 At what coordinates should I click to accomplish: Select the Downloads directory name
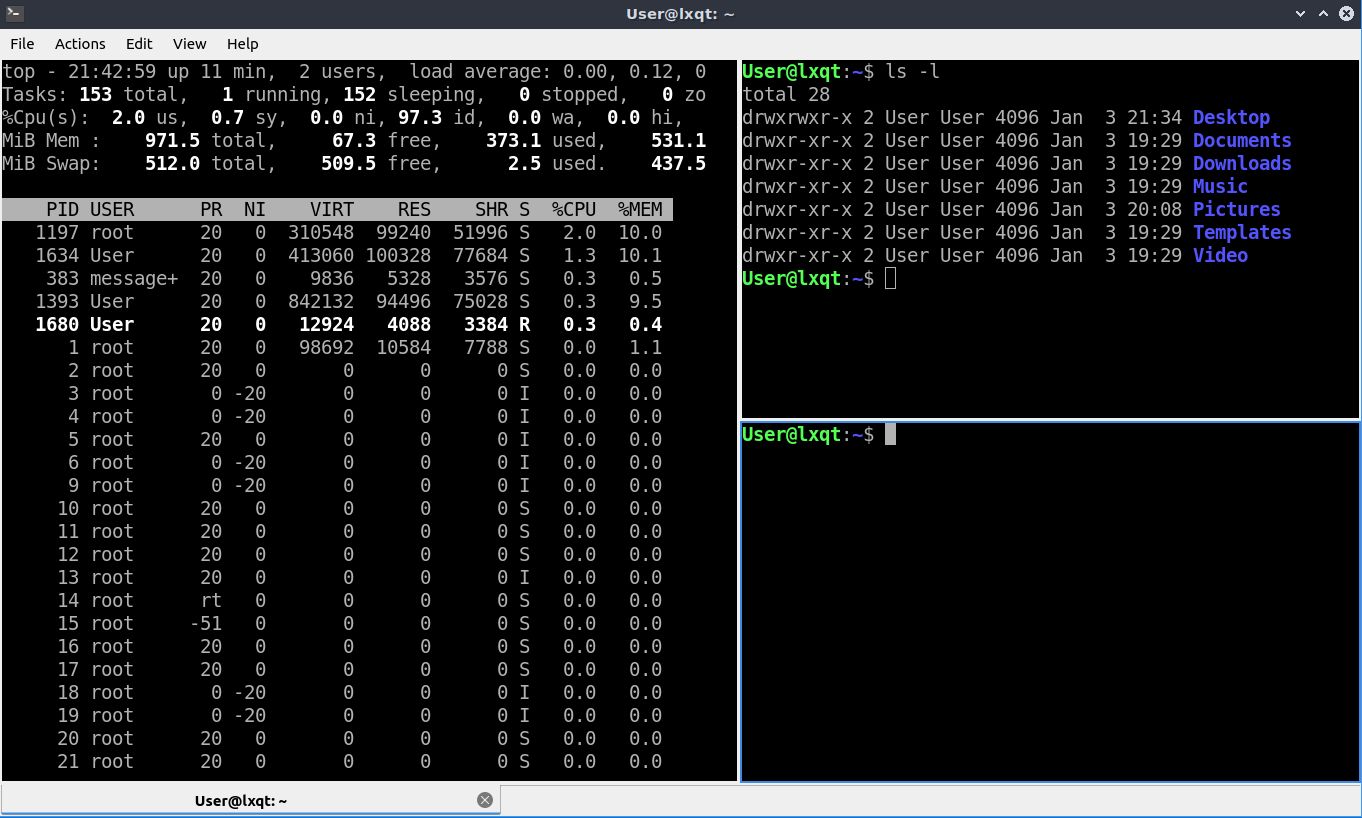[1242, 163]
